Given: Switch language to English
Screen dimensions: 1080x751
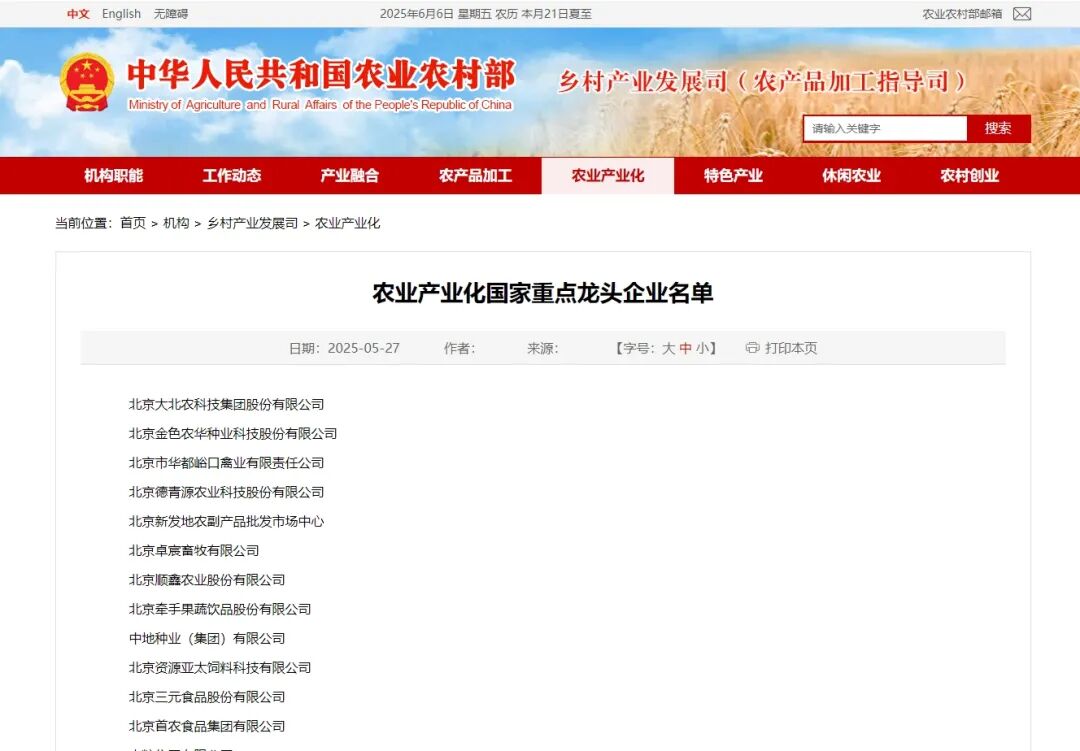Looking at the screenshot, I should point(121,14).
